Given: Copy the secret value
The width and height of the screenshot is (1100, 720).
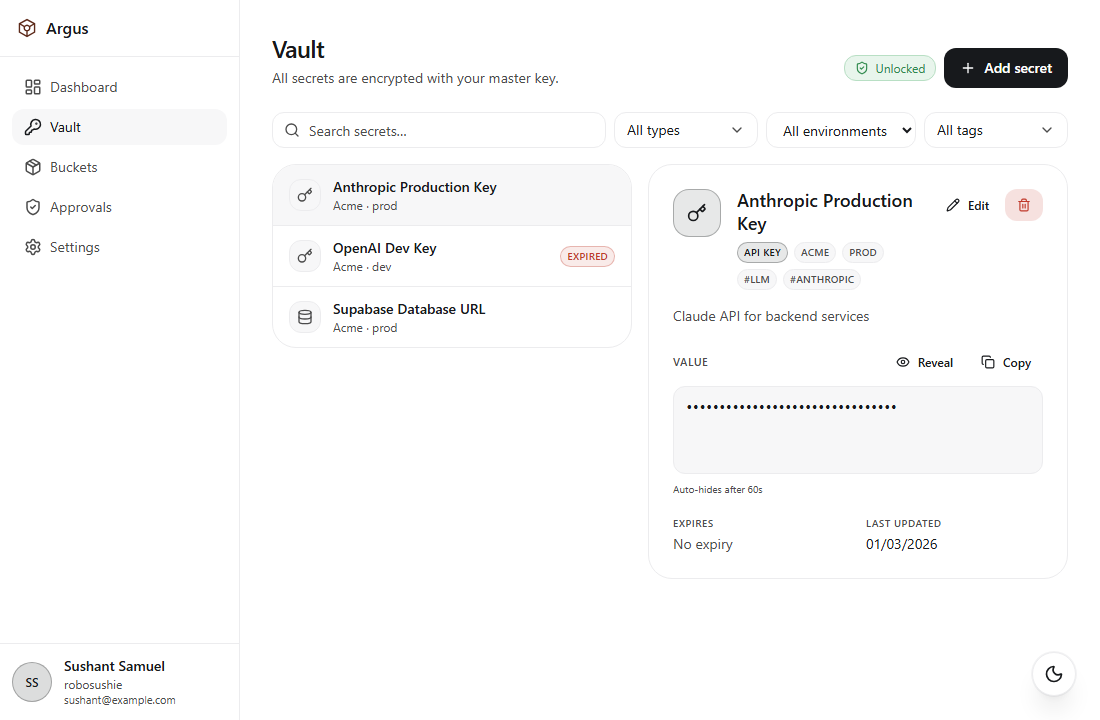Looking at the screenshot, I should (x=1006, y=363).
